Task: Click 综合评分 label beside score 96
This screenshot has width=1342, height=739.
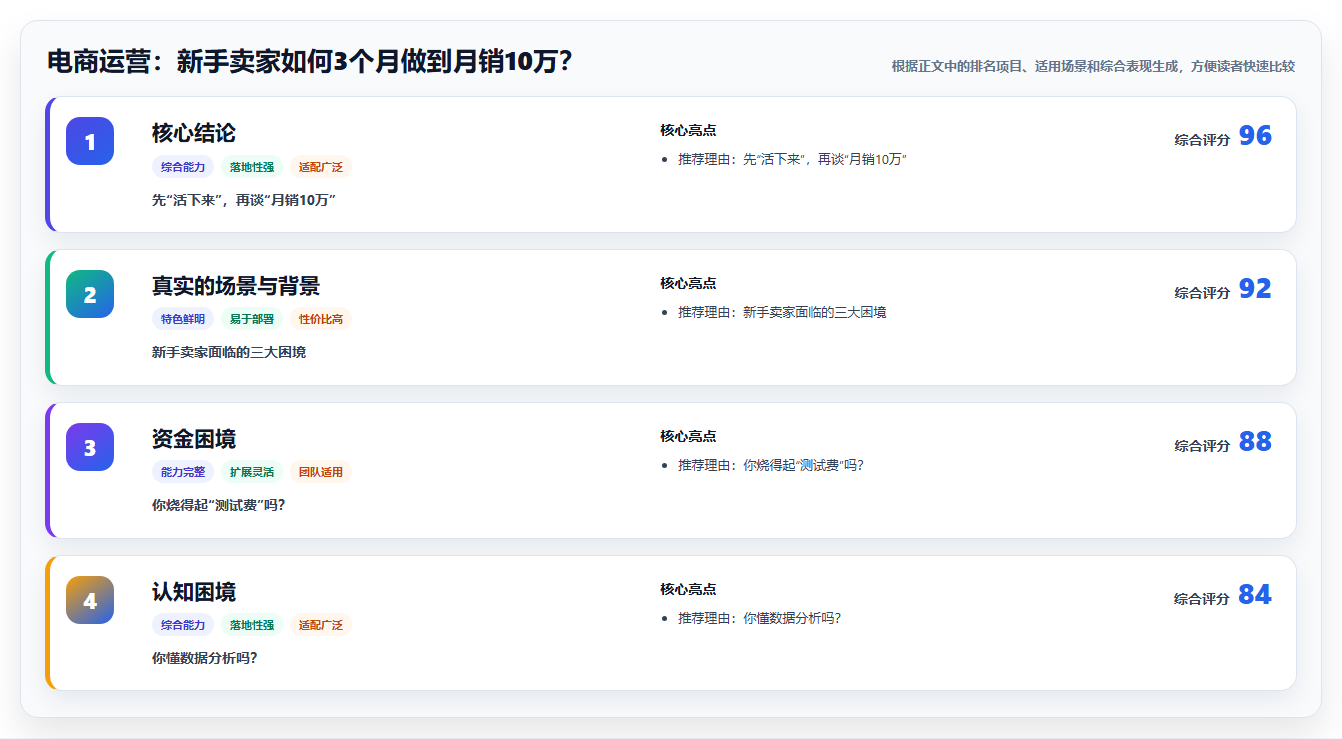Action: 1202,140
